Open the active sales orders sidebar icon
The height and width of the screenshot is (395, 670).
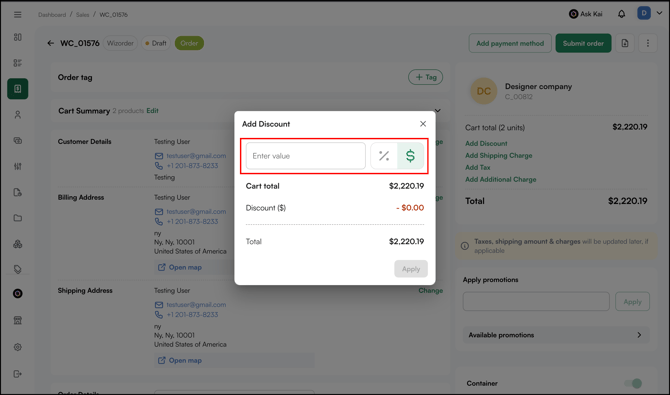click(x=18, y=88)
